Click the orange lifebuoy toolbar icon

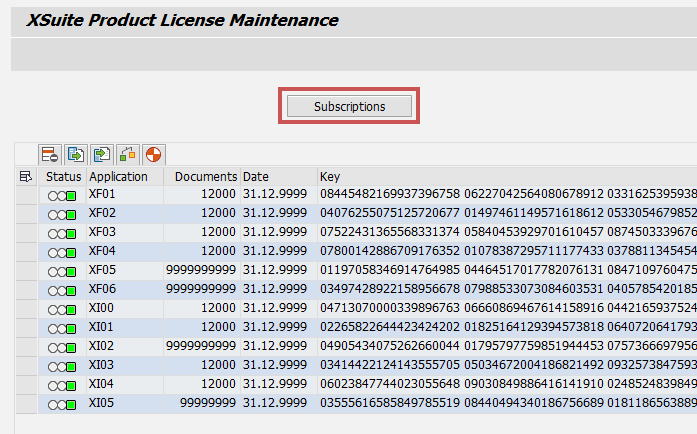pyautogui.click(x=153, y=154)
